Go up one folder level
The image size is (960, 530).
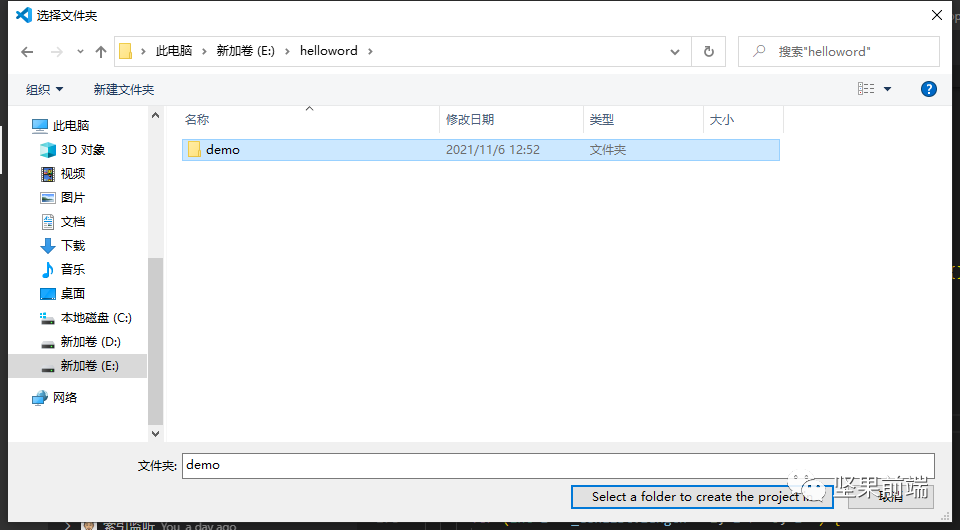click(101, 52)
